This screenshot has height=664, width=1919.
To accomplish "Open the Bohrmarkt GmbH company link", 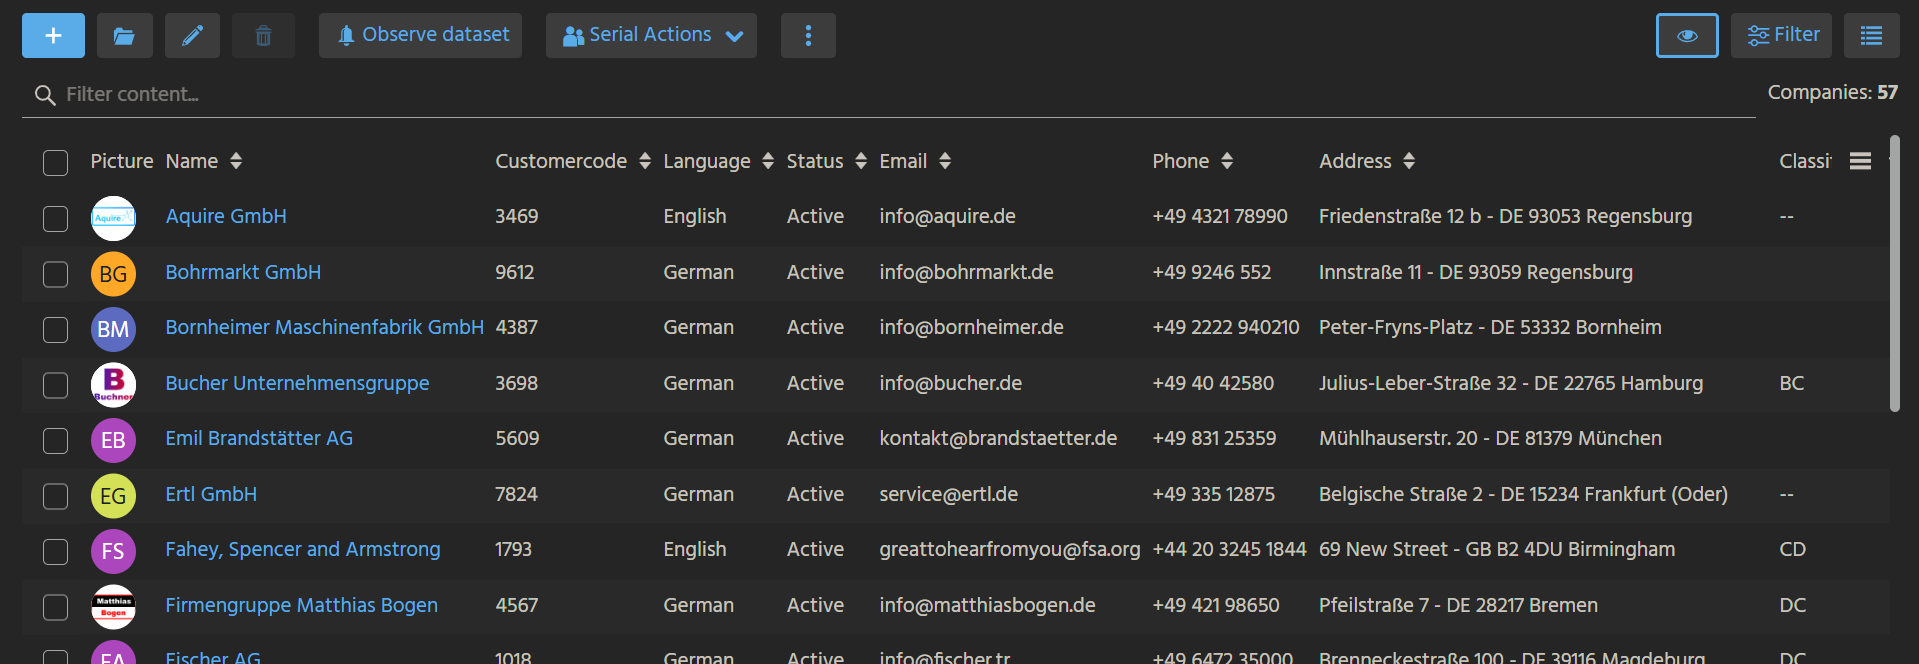I will click(x=243, y=272).
